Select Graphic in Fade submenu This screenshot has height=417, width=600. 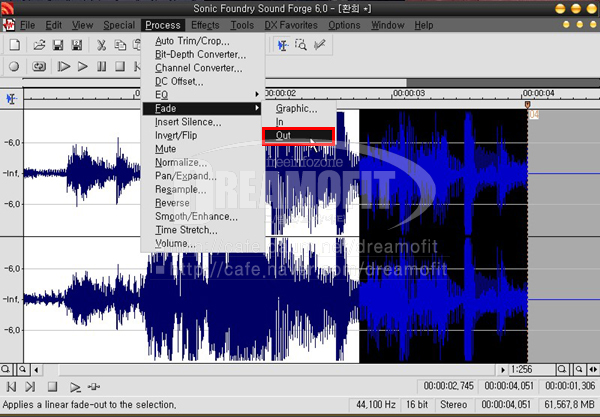point(299,109)
